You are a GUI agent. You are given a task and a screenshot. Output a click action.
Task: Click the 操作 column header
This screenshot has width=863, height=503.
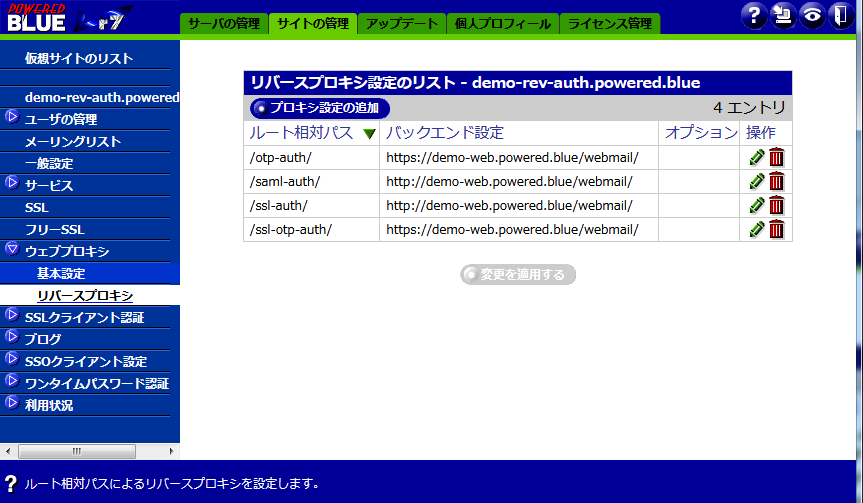[x=761, y=133]
